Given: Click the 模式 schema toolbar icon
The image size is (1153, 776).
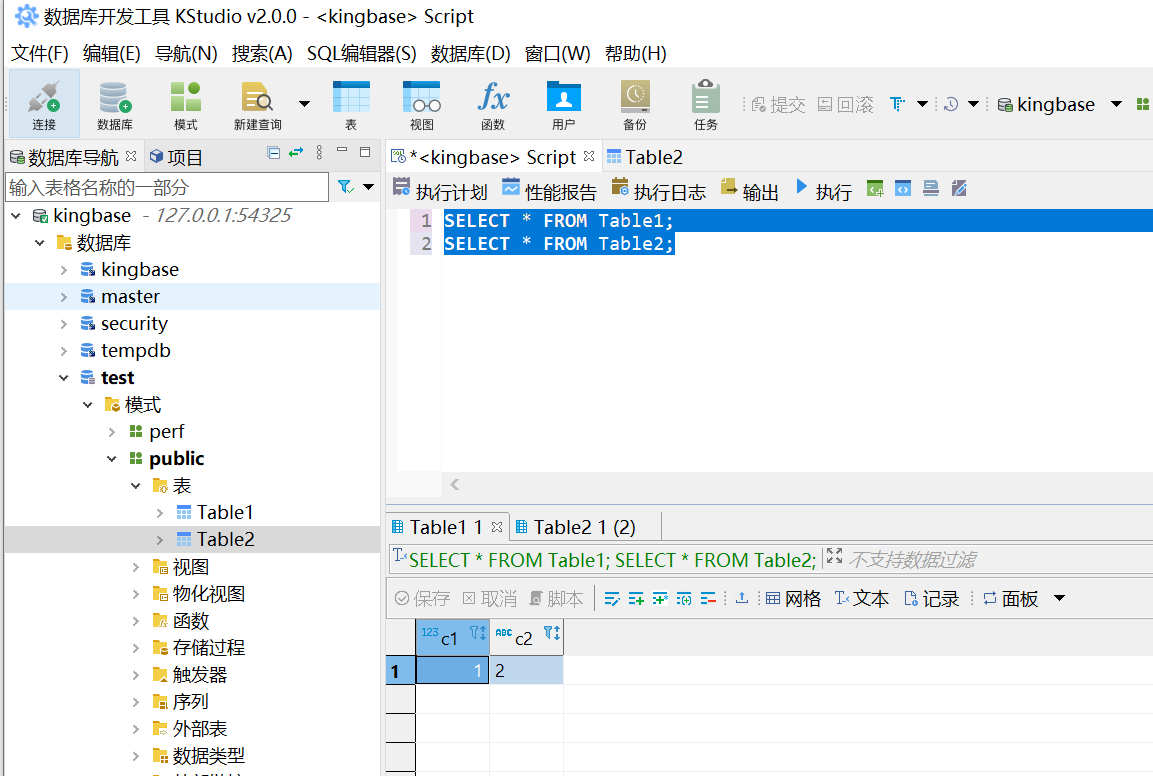Looking at the screenshot, I should pyautogui.click(x=186, y=104).
